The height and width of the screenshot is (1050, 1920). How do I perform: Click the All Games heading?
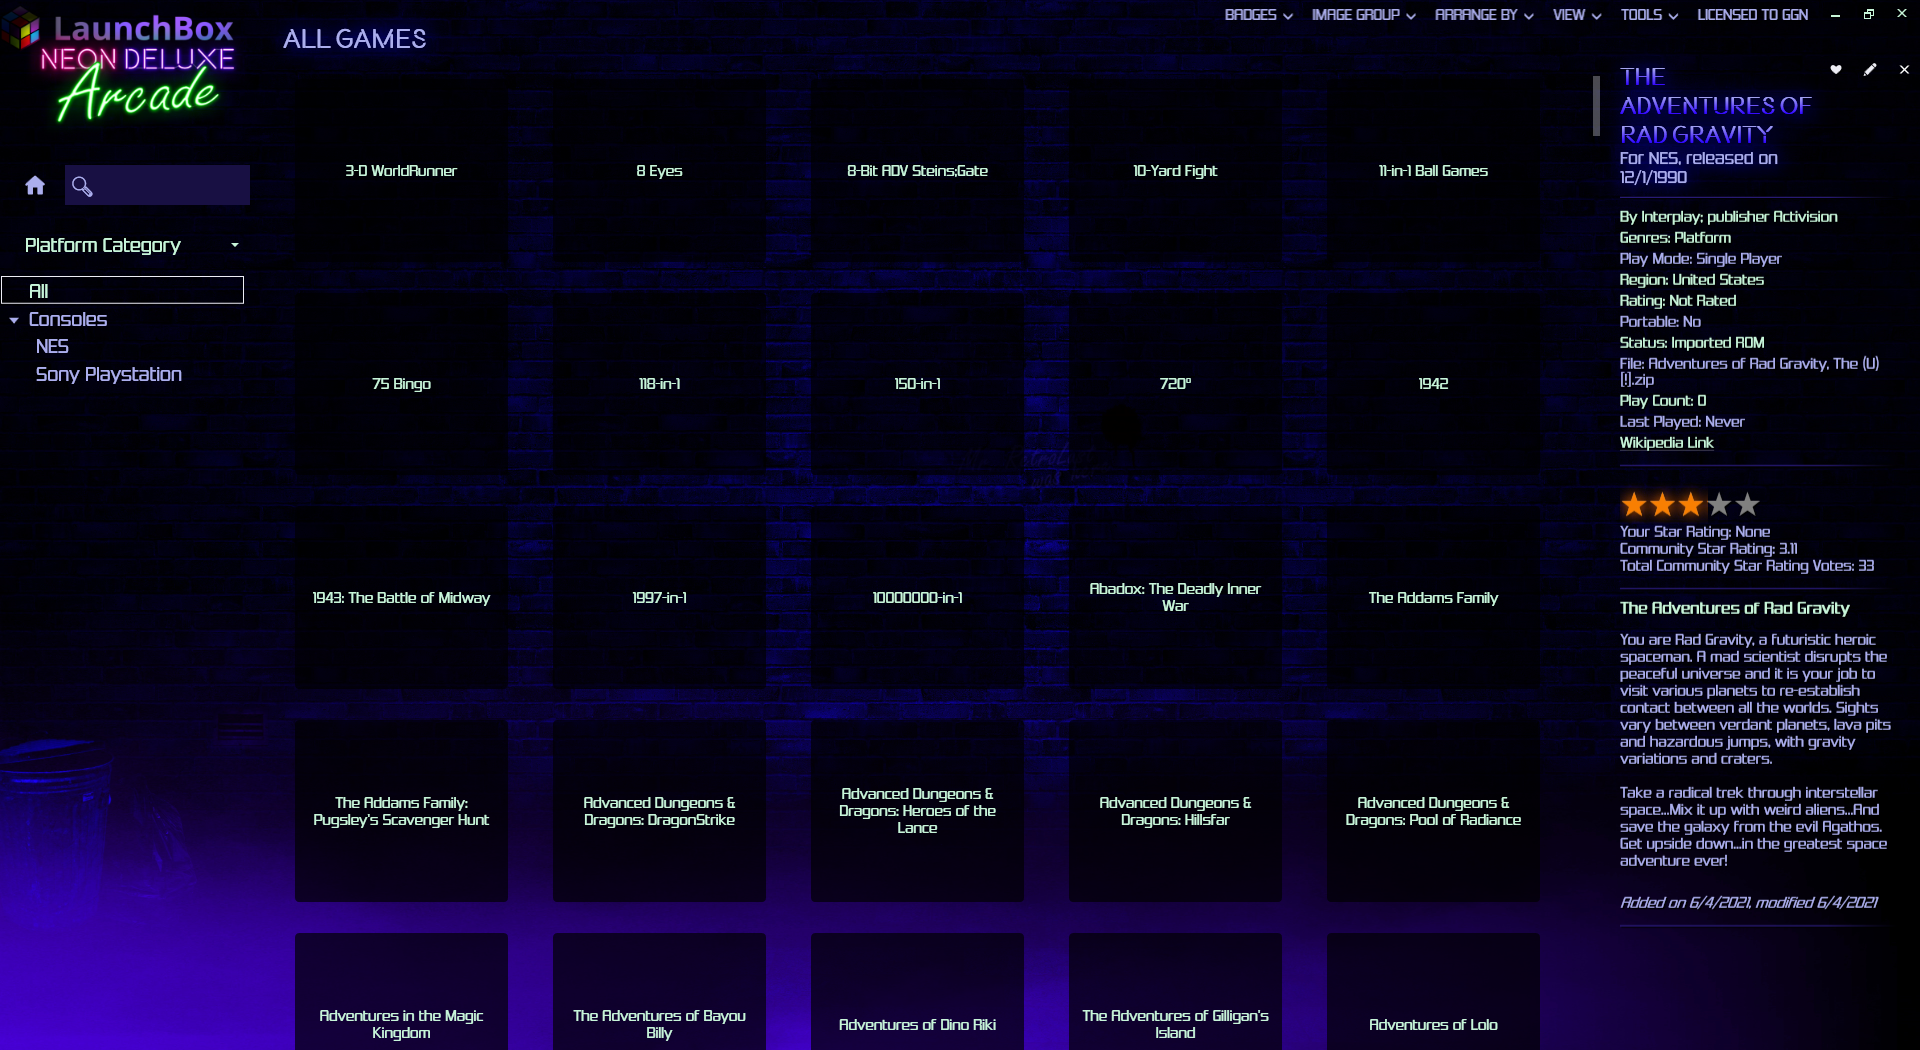coord(354,39)
